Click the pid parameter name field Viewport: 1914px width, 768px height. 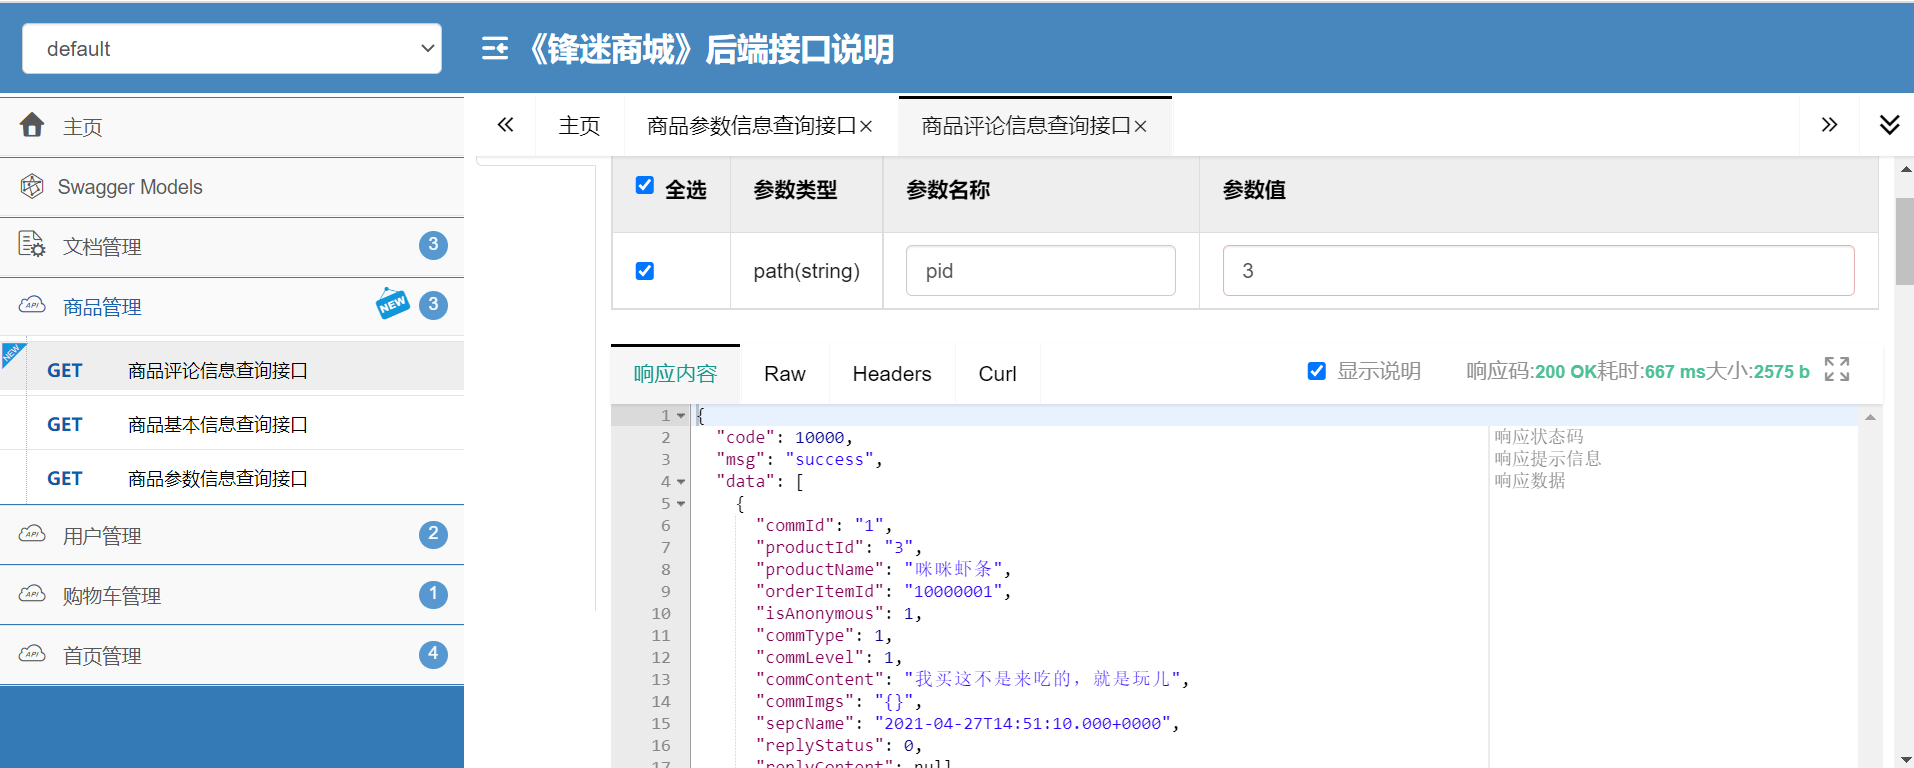point(1040,271)
